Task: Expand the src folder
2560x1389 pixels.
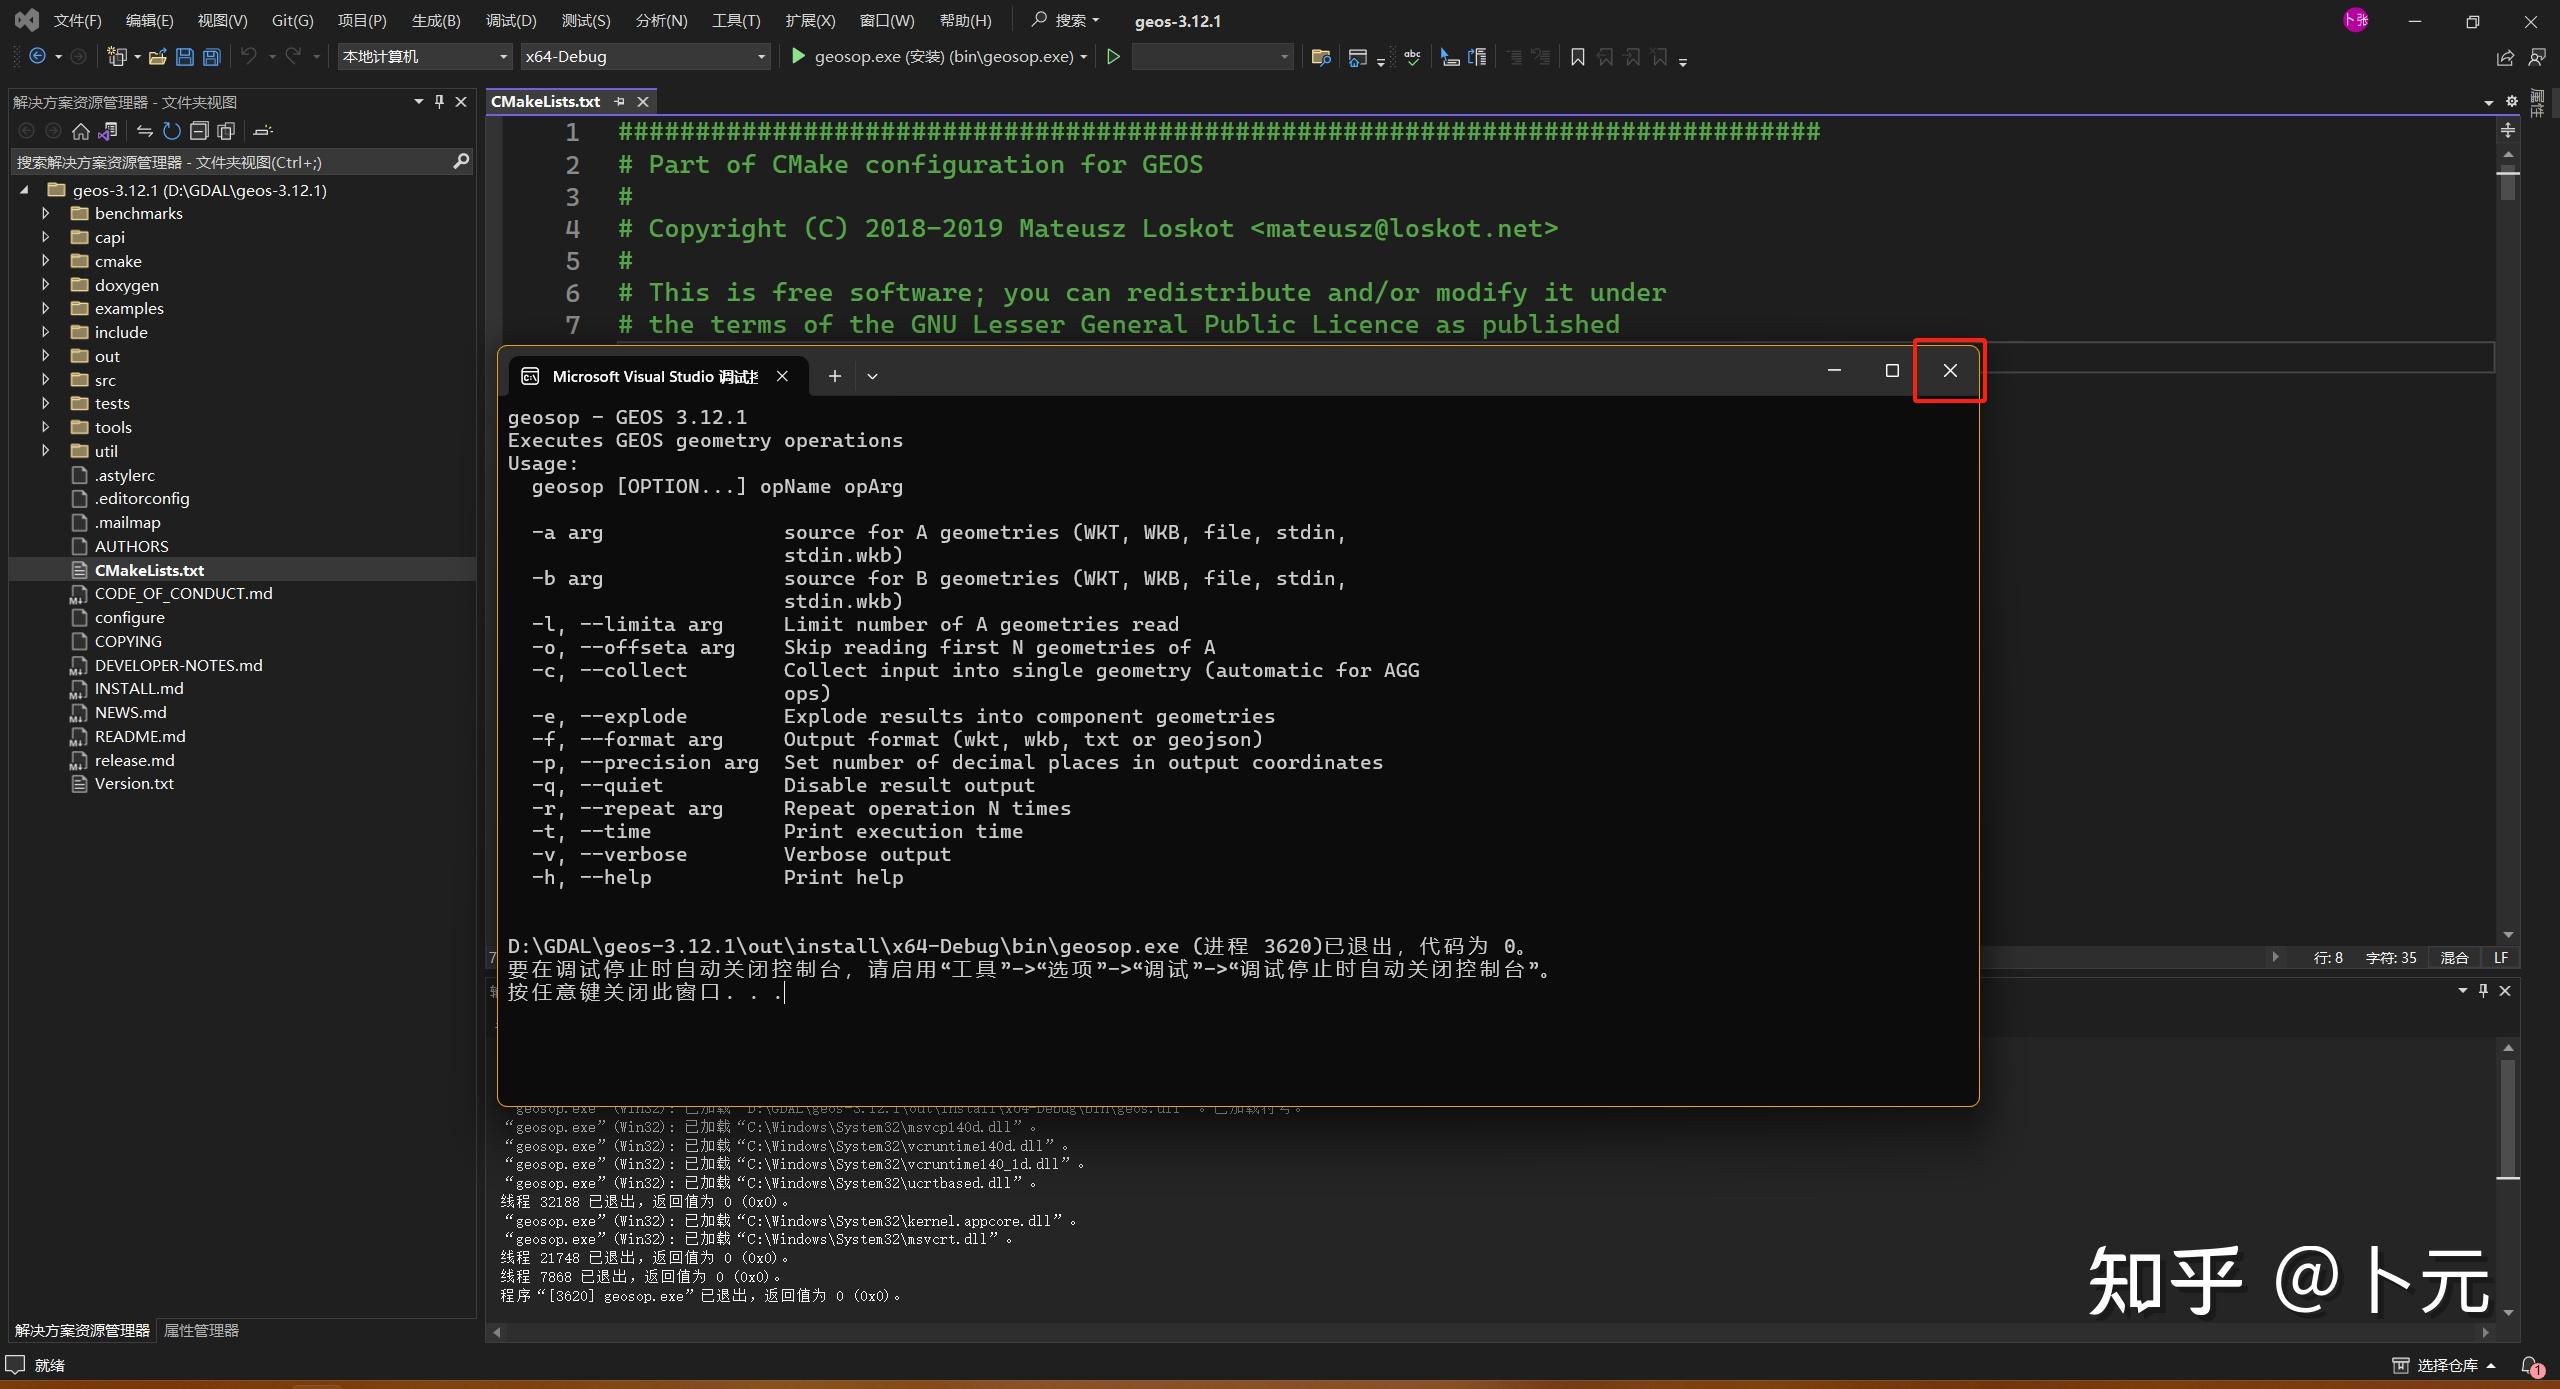Action: pos(45,380)
